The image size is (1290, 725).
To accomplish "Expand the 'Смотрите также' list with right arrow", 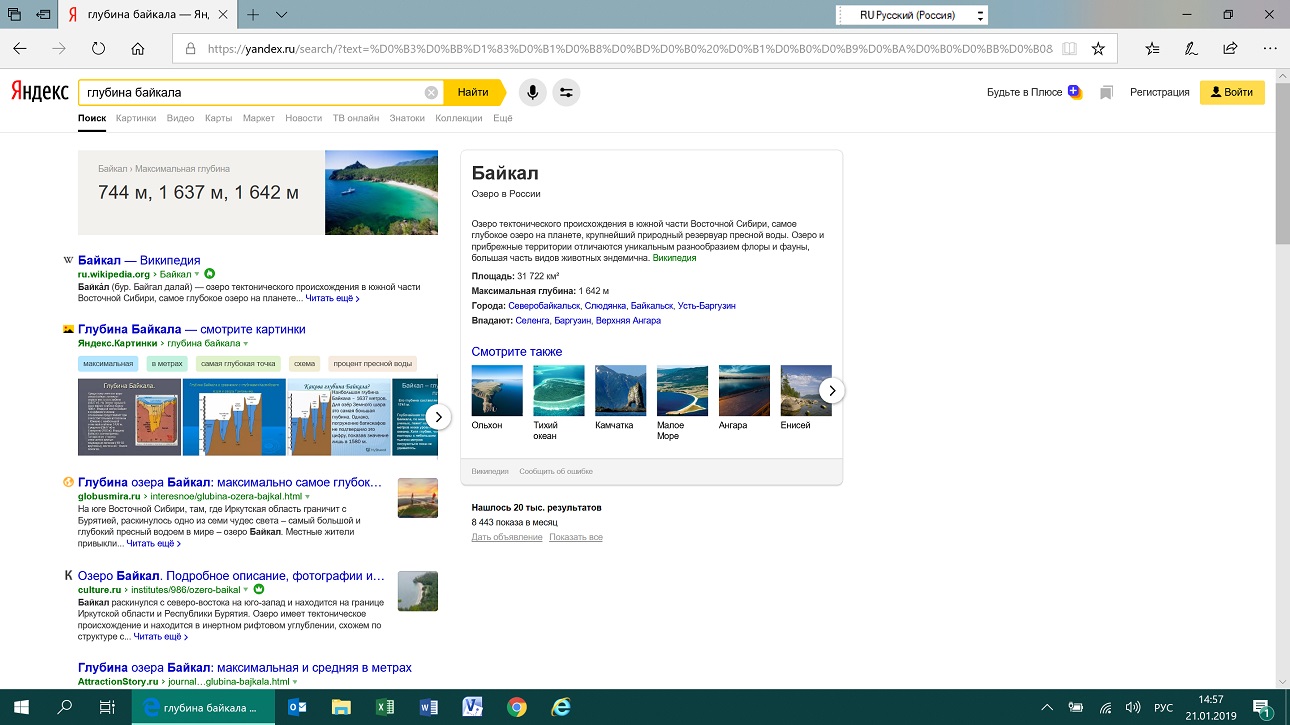I will [x=832, y=390].
